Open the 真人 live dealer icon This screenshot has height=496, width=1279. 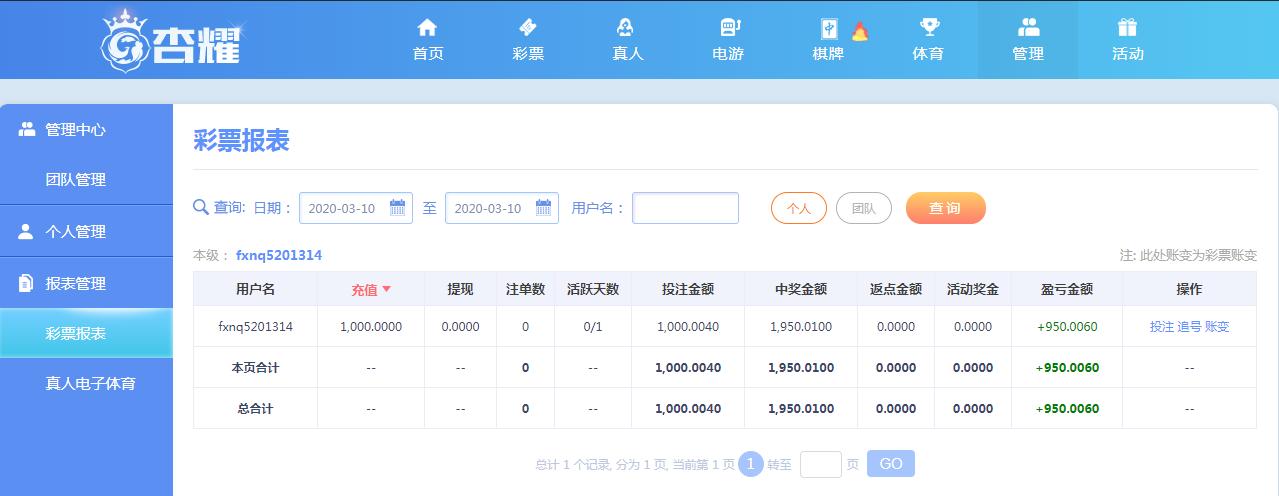(x=627, y=27)
